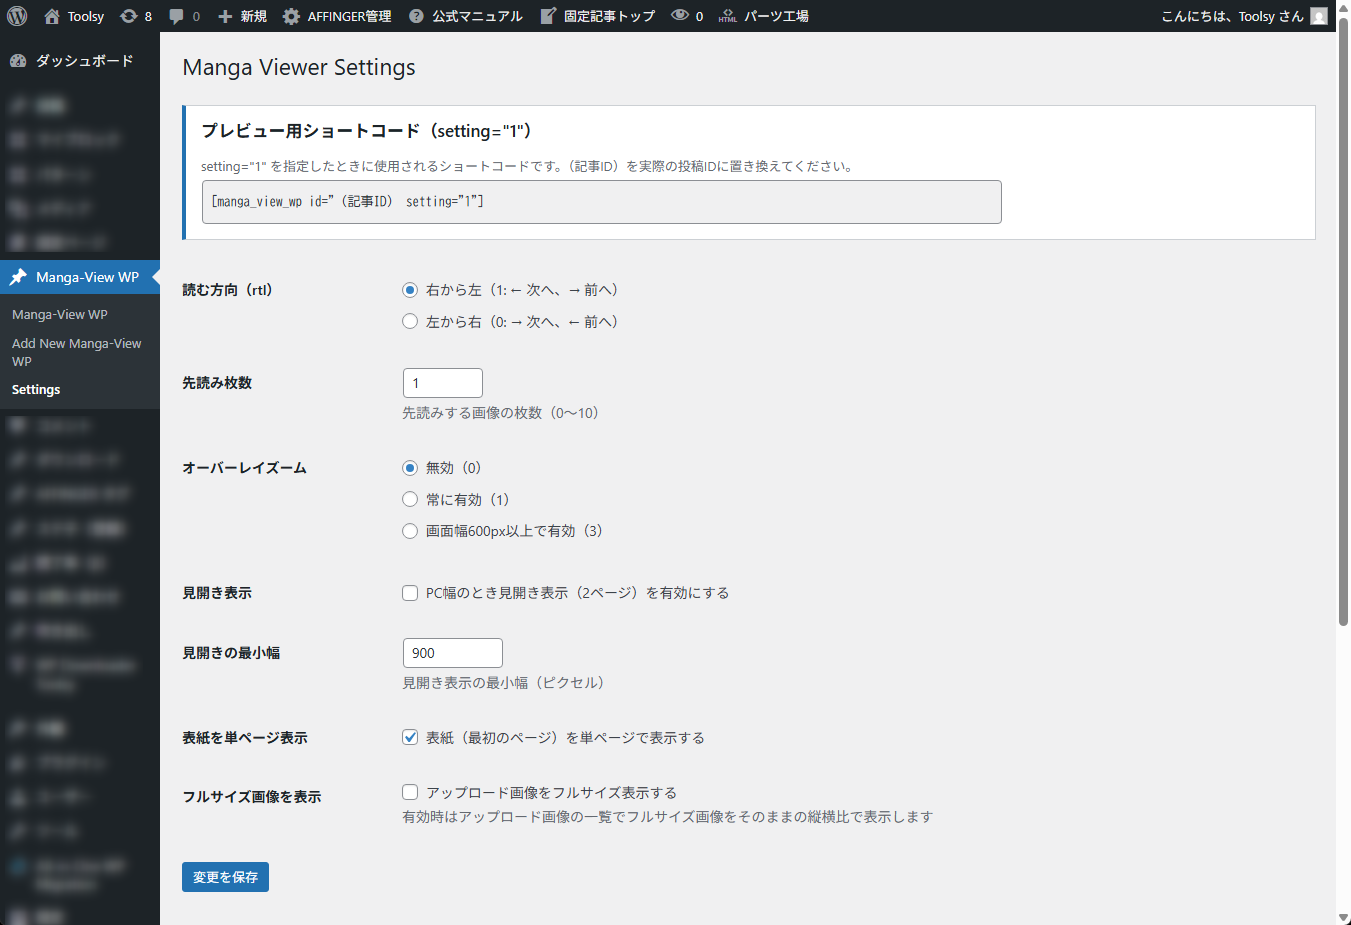Screen dimensions: 1351x925
Task: Select 常に有効 overlay zoom option
Action: 410,499
